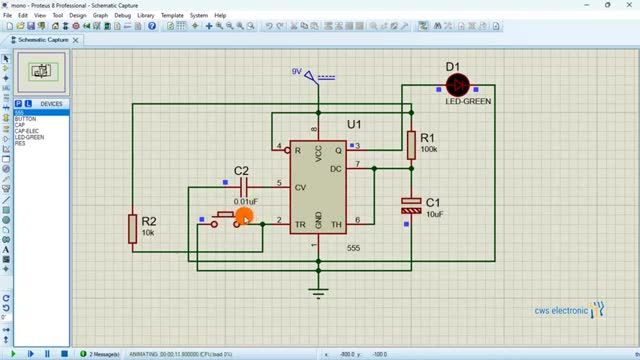Screen dimensions: 640x360
Task: Click the R2 10k resistor
Action: (x=132, y=229)
